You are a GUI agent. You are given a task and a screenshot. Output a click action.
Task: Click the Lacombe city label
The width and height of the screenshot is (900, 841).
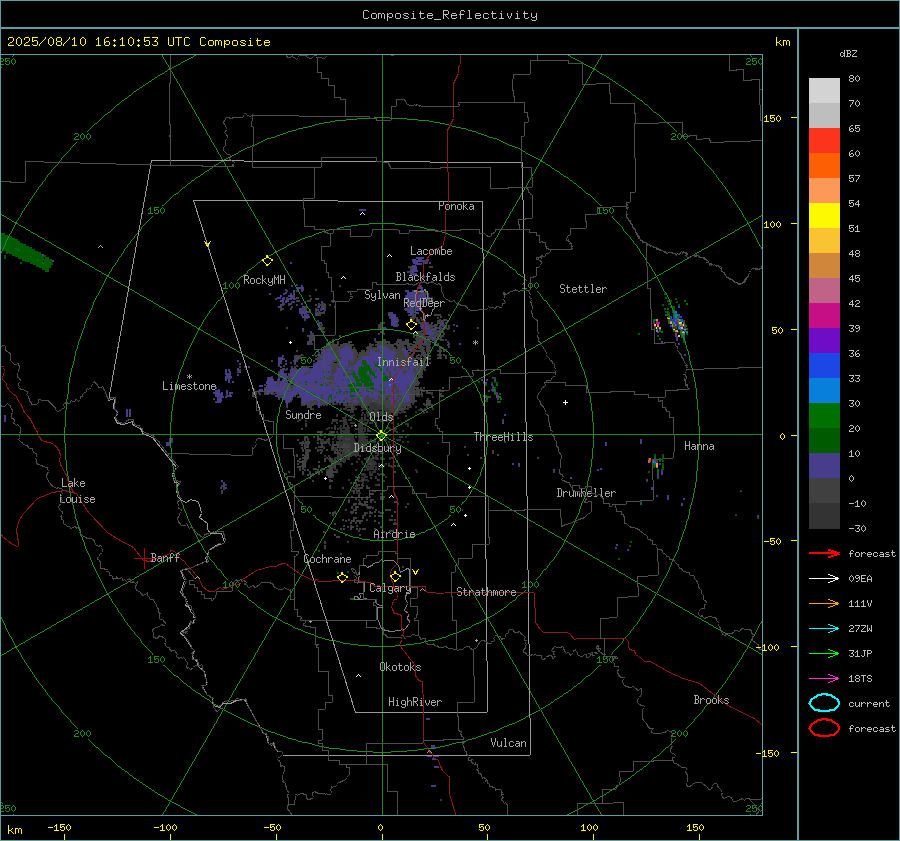431,251
